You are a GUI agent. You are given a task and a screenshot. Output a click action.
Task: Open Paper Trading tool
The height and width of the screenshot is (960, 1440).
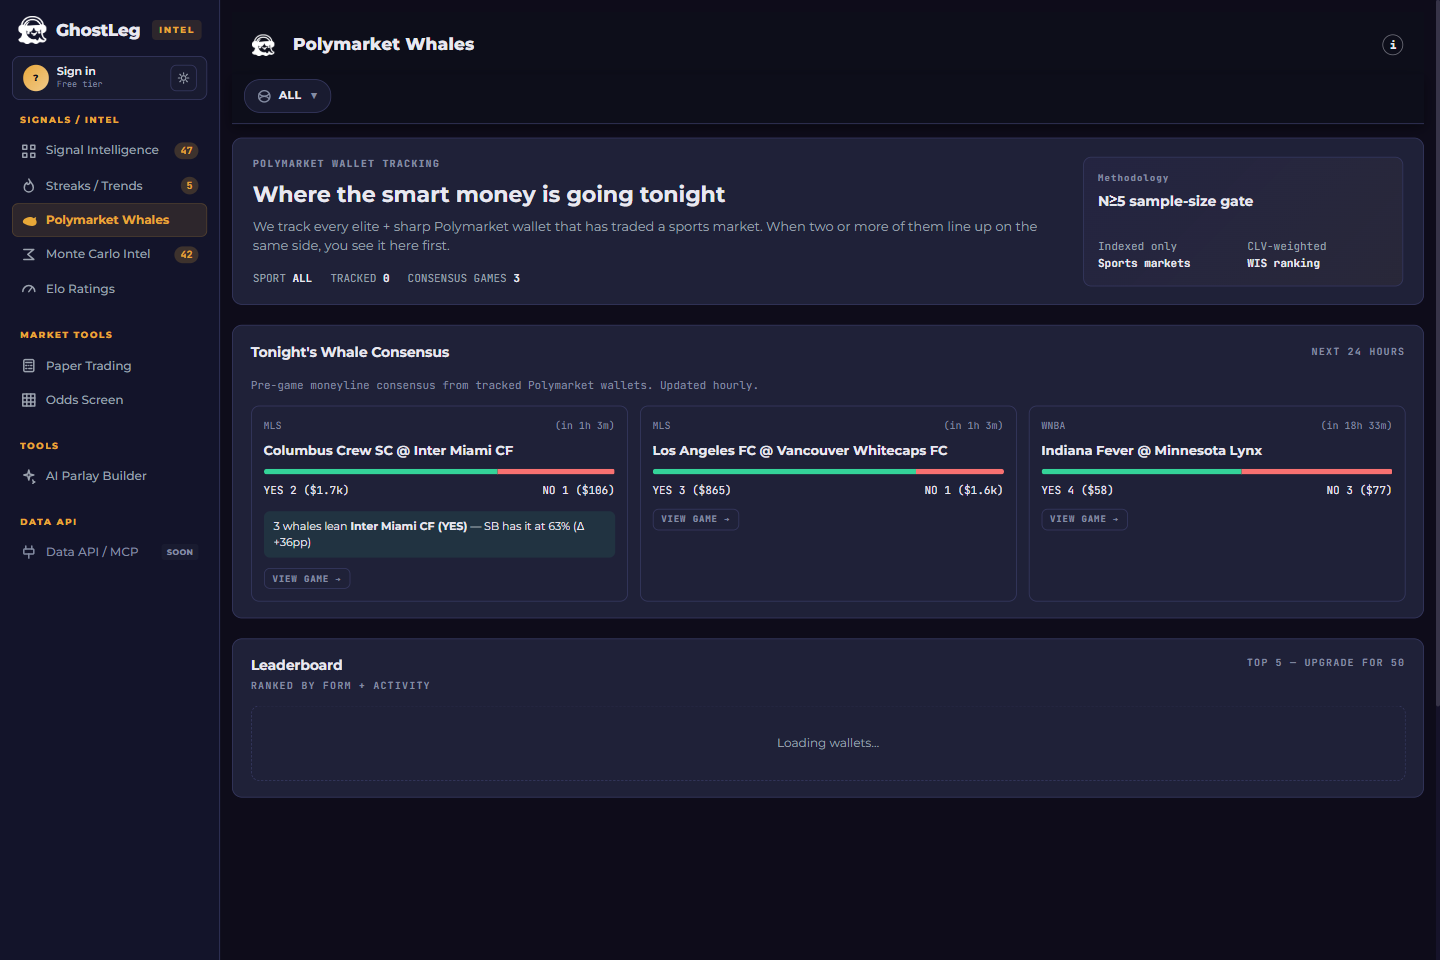tap(109, 366)
